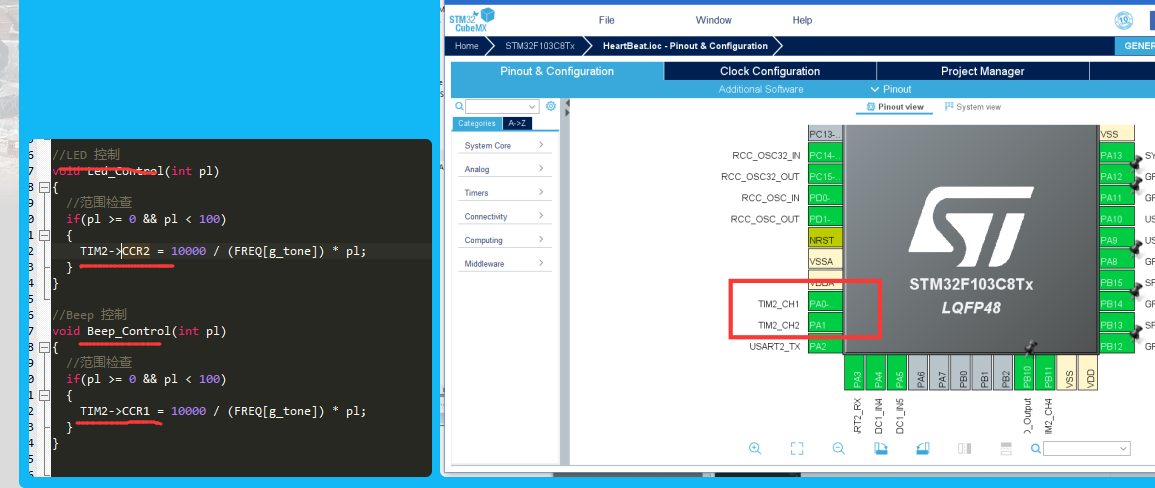This screenshot has height=488, width=1155.
Task: Switch to System view
Action: (x=972, y=107)
